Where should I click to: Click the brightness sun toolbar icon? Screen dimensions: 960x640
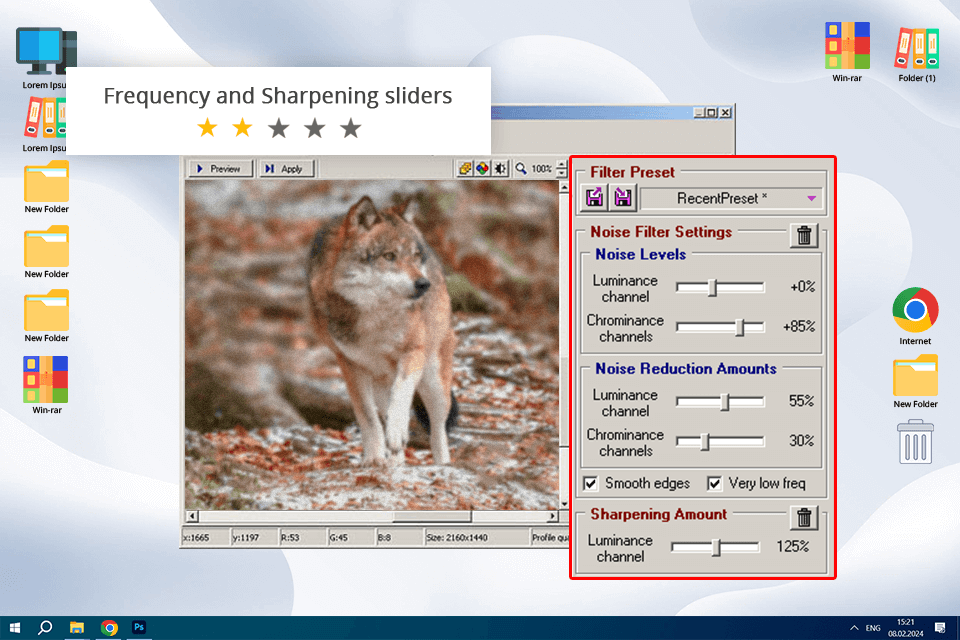(500, 168)
